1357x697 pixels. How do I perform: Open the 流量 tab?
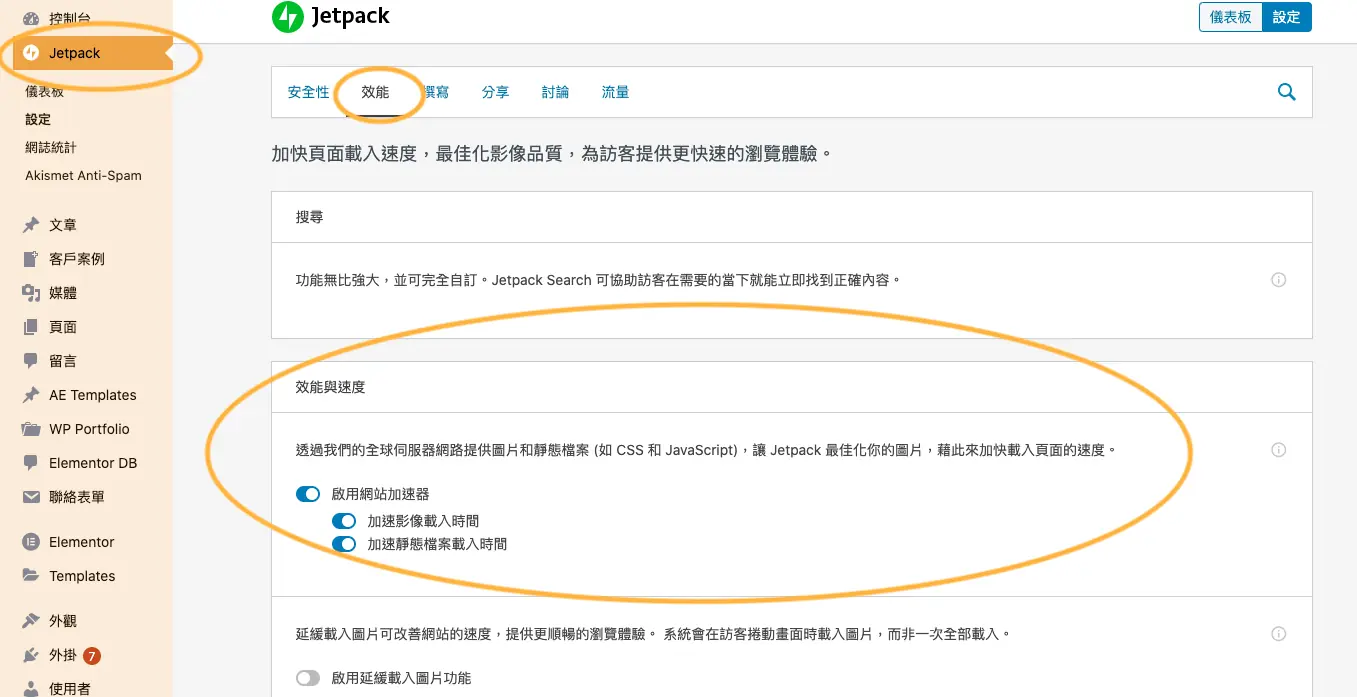[x=615, y=92]
